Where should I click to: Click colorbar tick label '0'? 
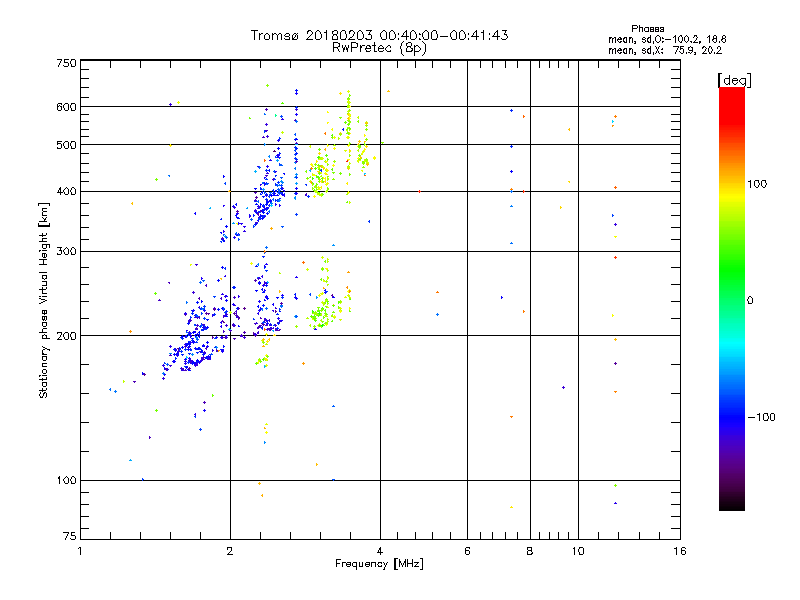coord(750,301)
